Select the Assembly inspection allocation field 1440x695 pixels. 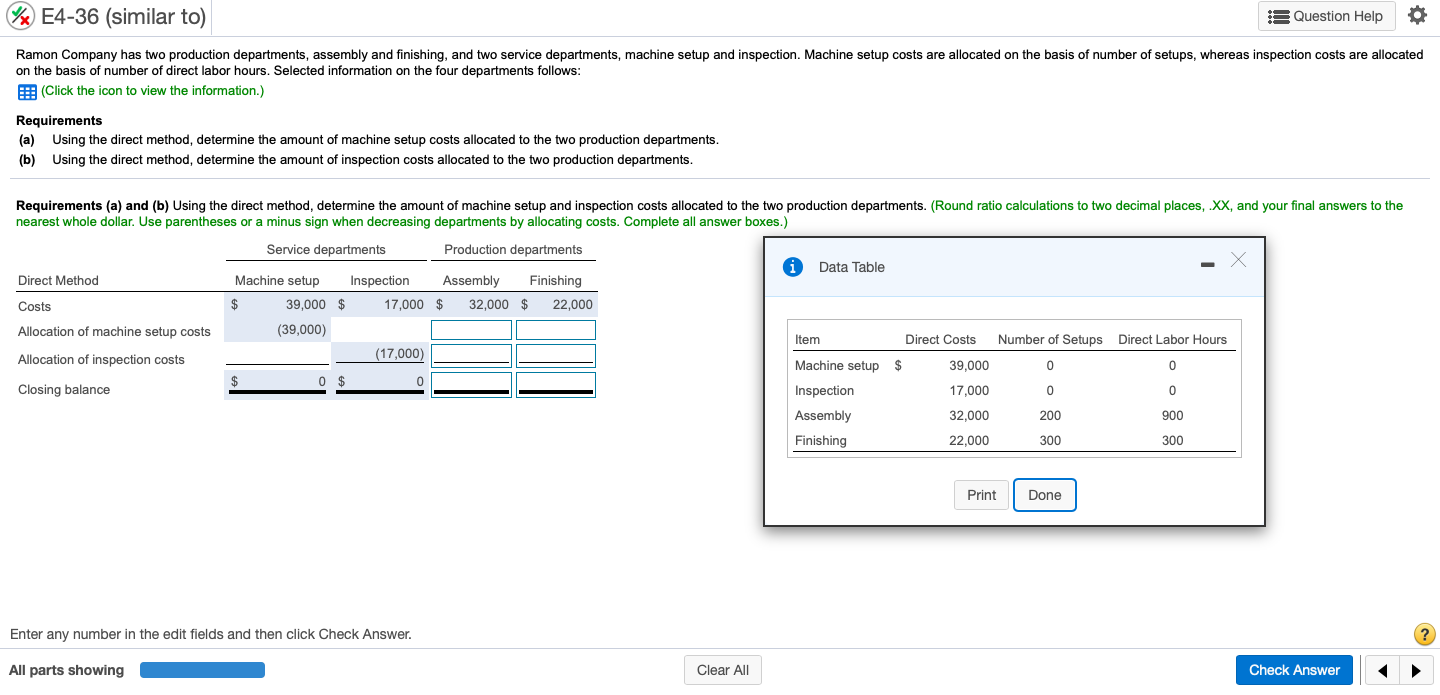point(471,355)
